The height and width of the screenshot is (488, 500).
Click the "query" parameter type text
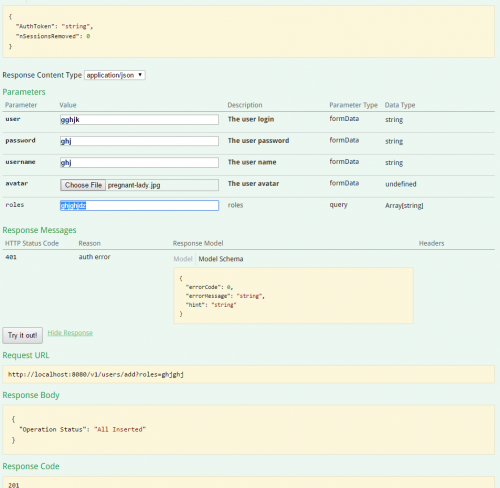click(339, 205)
